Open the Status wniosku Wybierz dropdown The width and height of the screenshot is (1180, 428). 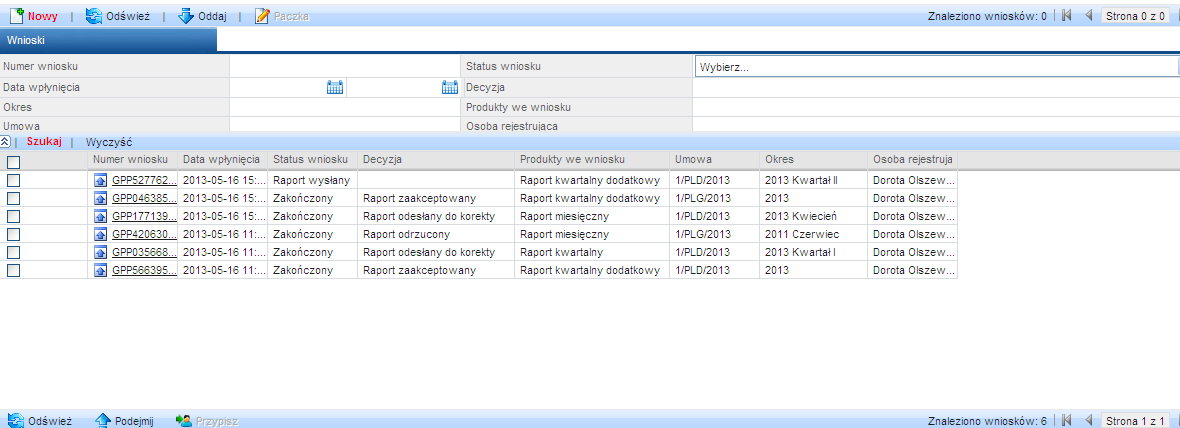tap(937, 67)
